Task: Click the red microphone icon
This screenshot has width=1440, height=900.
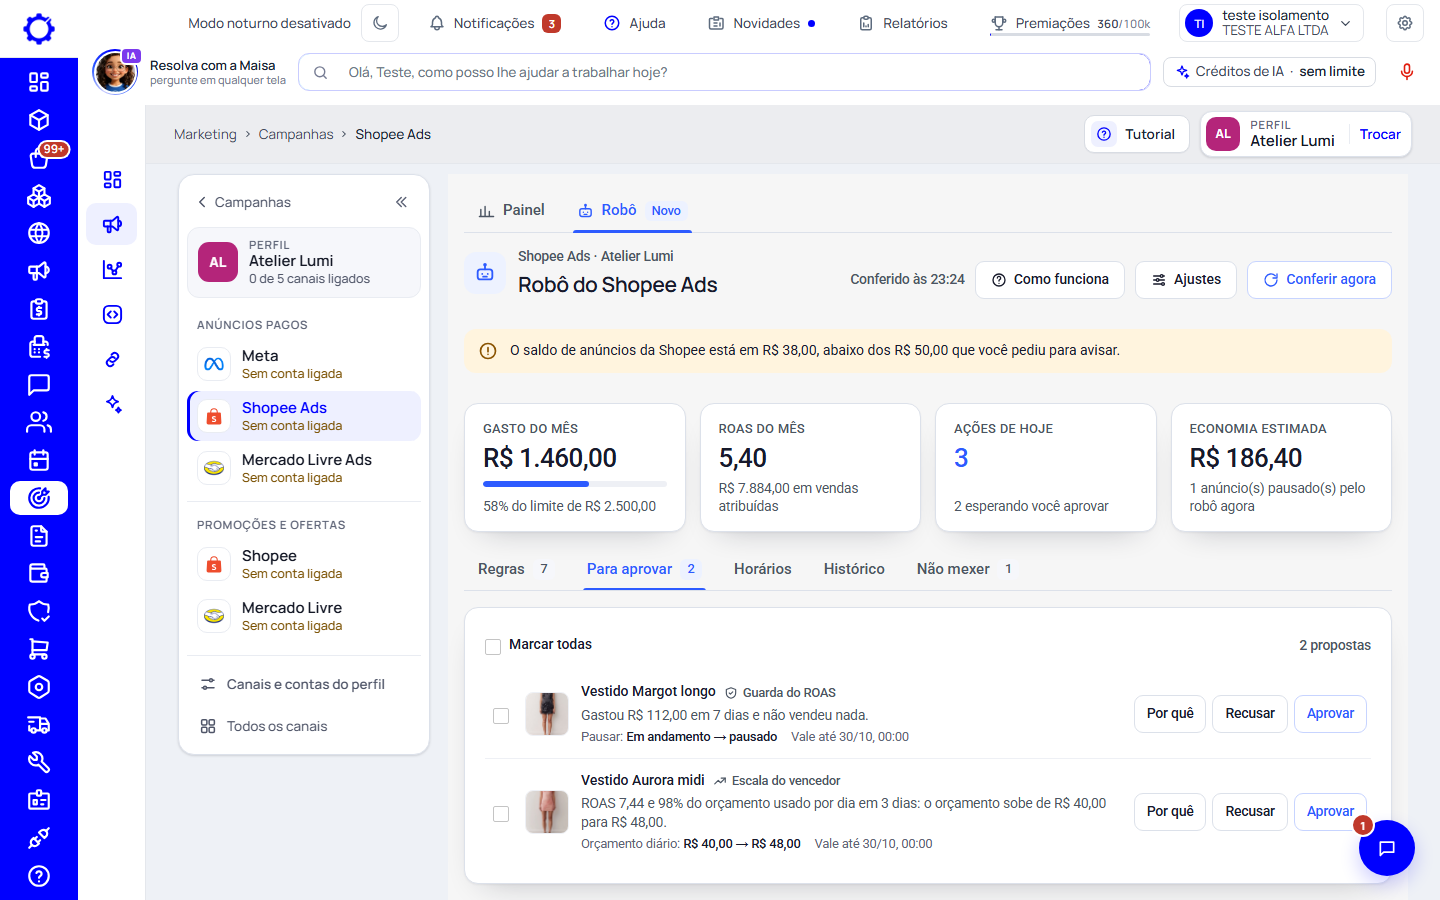Action: click(1407, 72)
